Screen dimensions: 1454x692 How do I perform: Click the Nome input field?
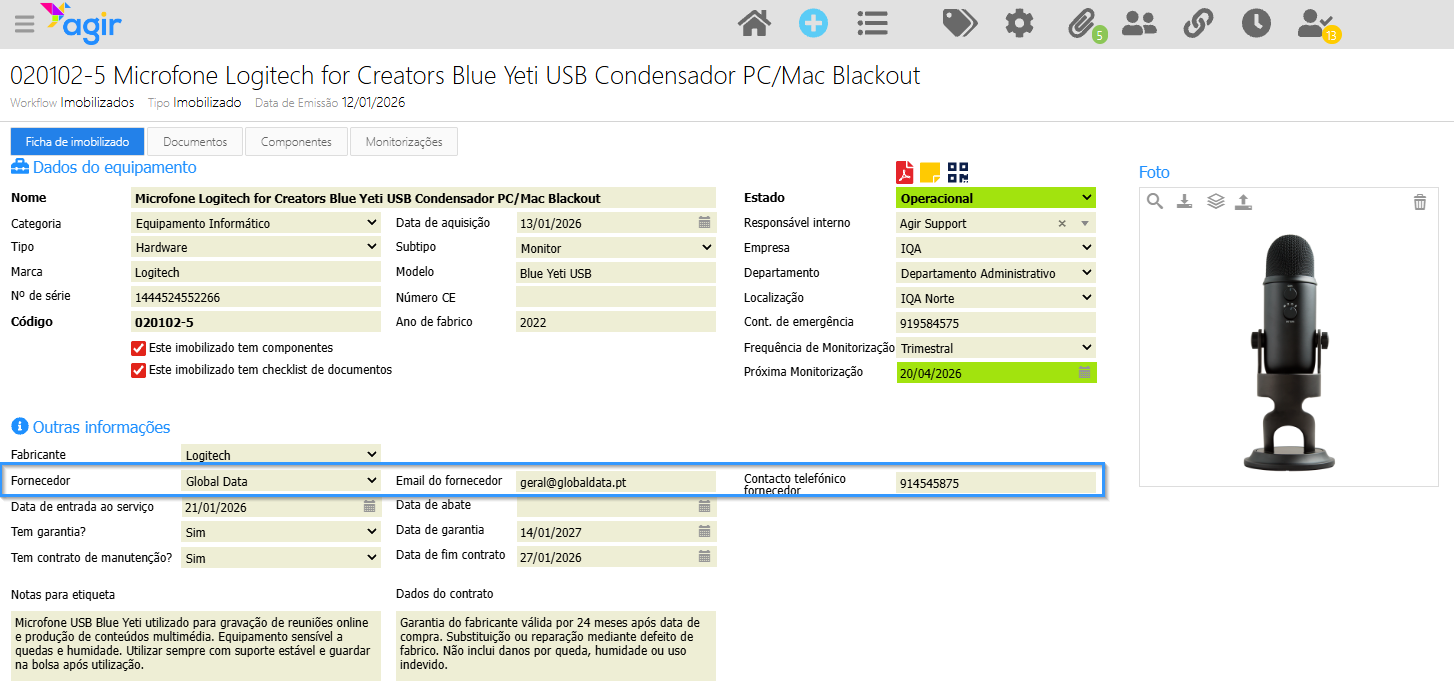click(x=424, y=198)
